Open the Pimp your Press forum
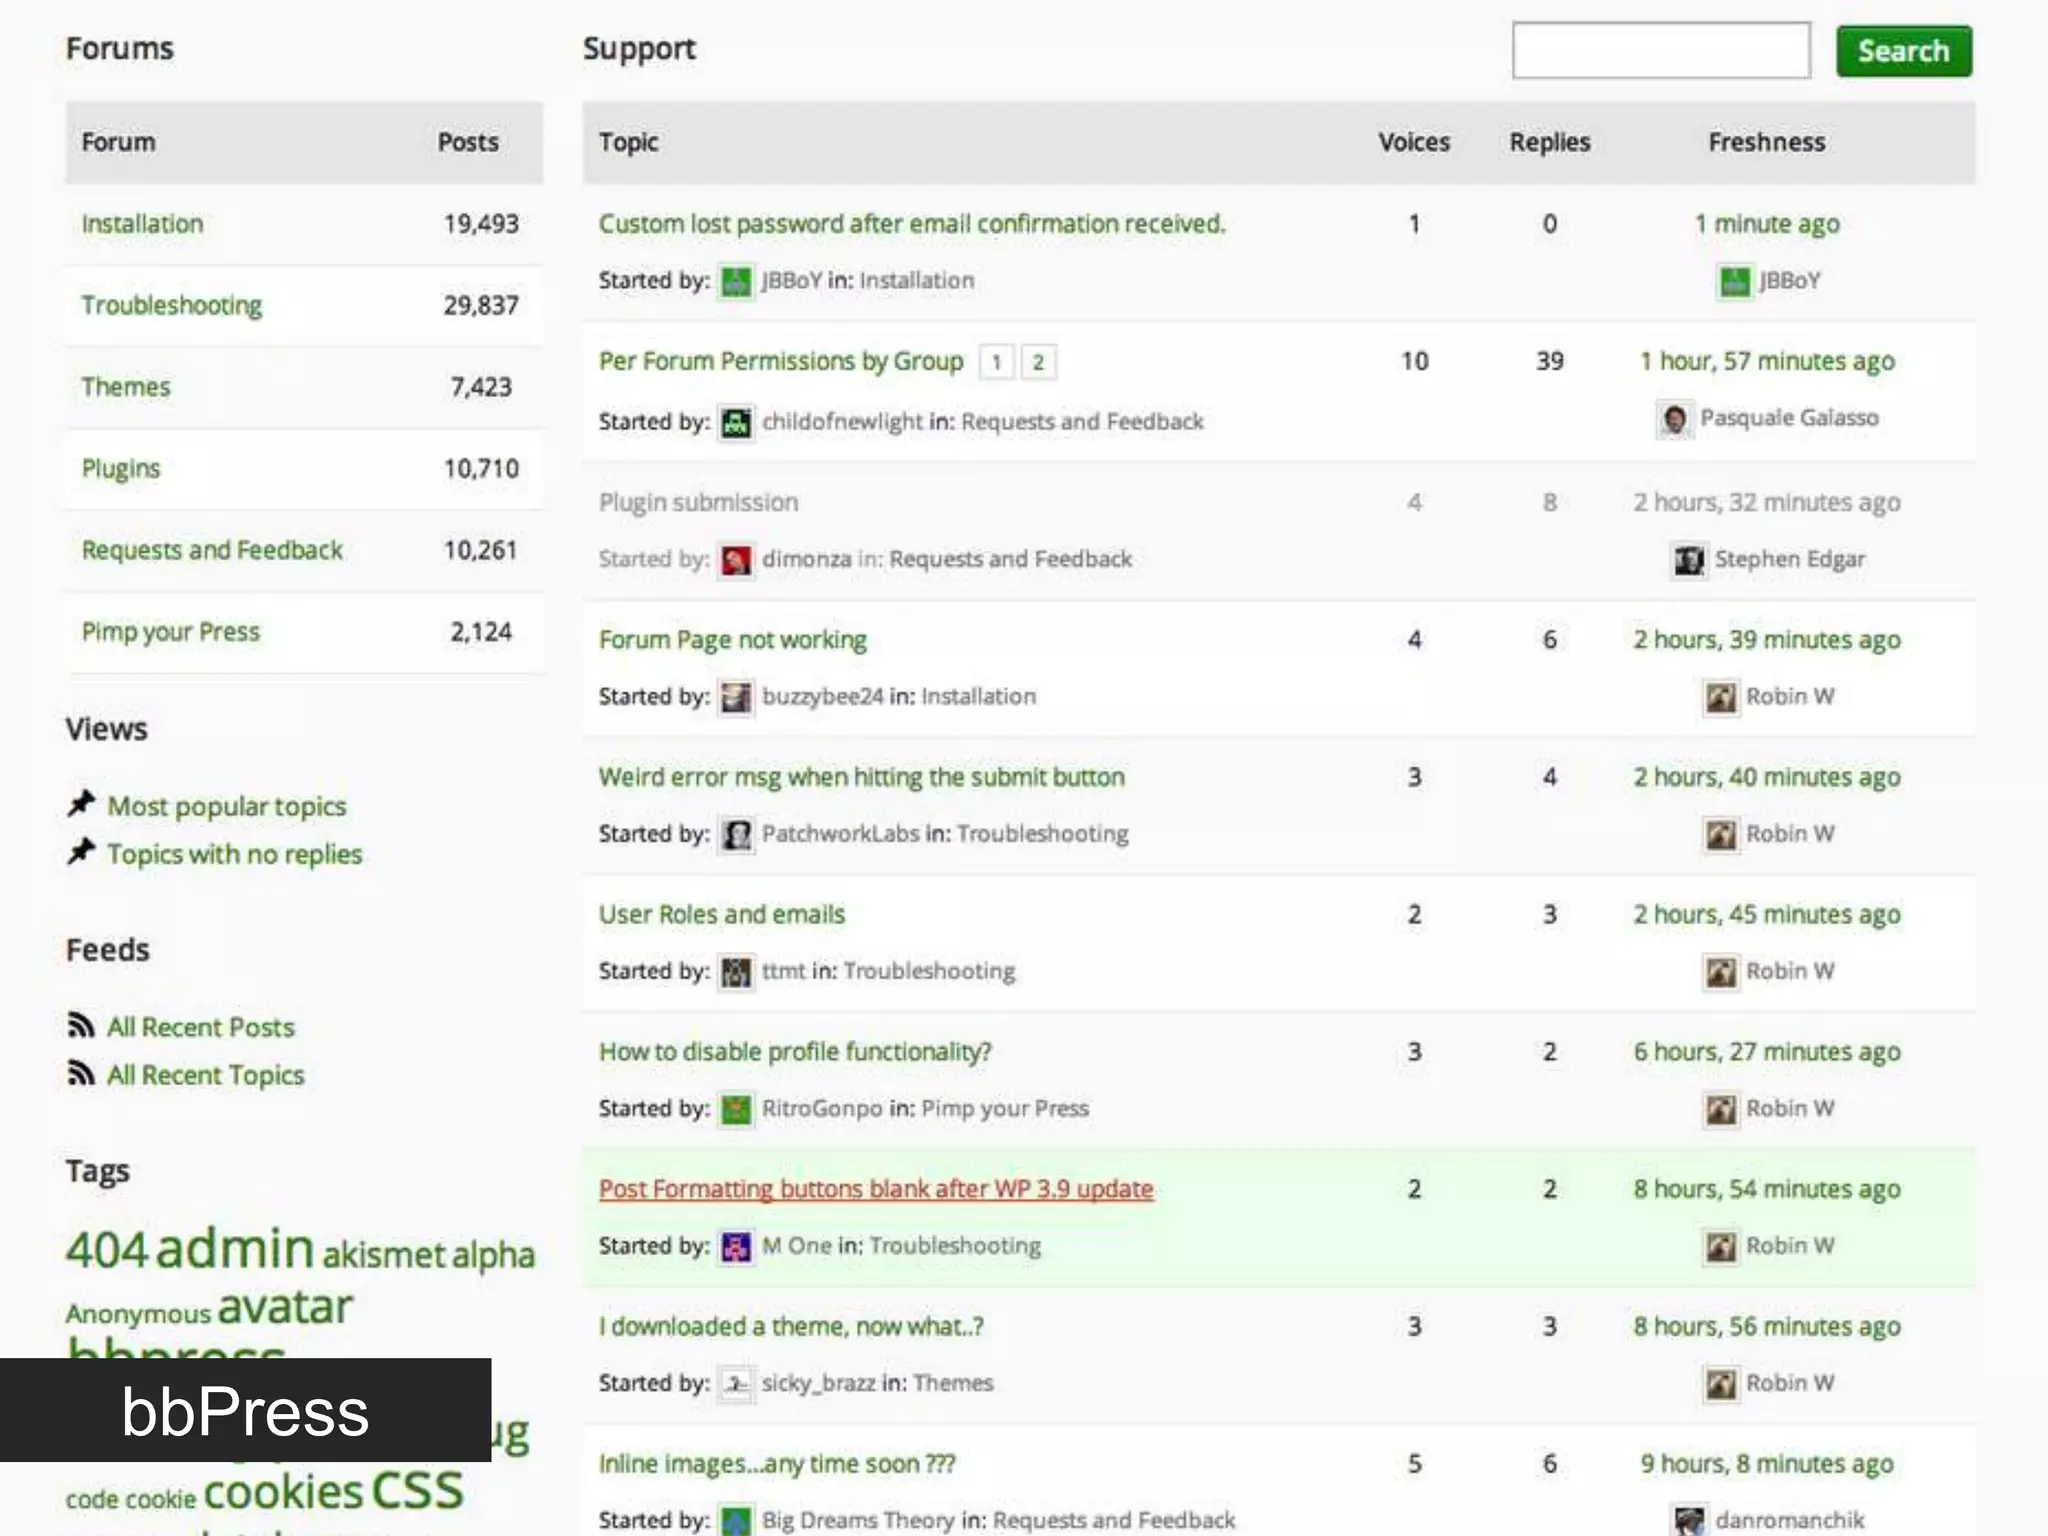The height and width of the screenshot is (1536, 2048). [170, 632]
